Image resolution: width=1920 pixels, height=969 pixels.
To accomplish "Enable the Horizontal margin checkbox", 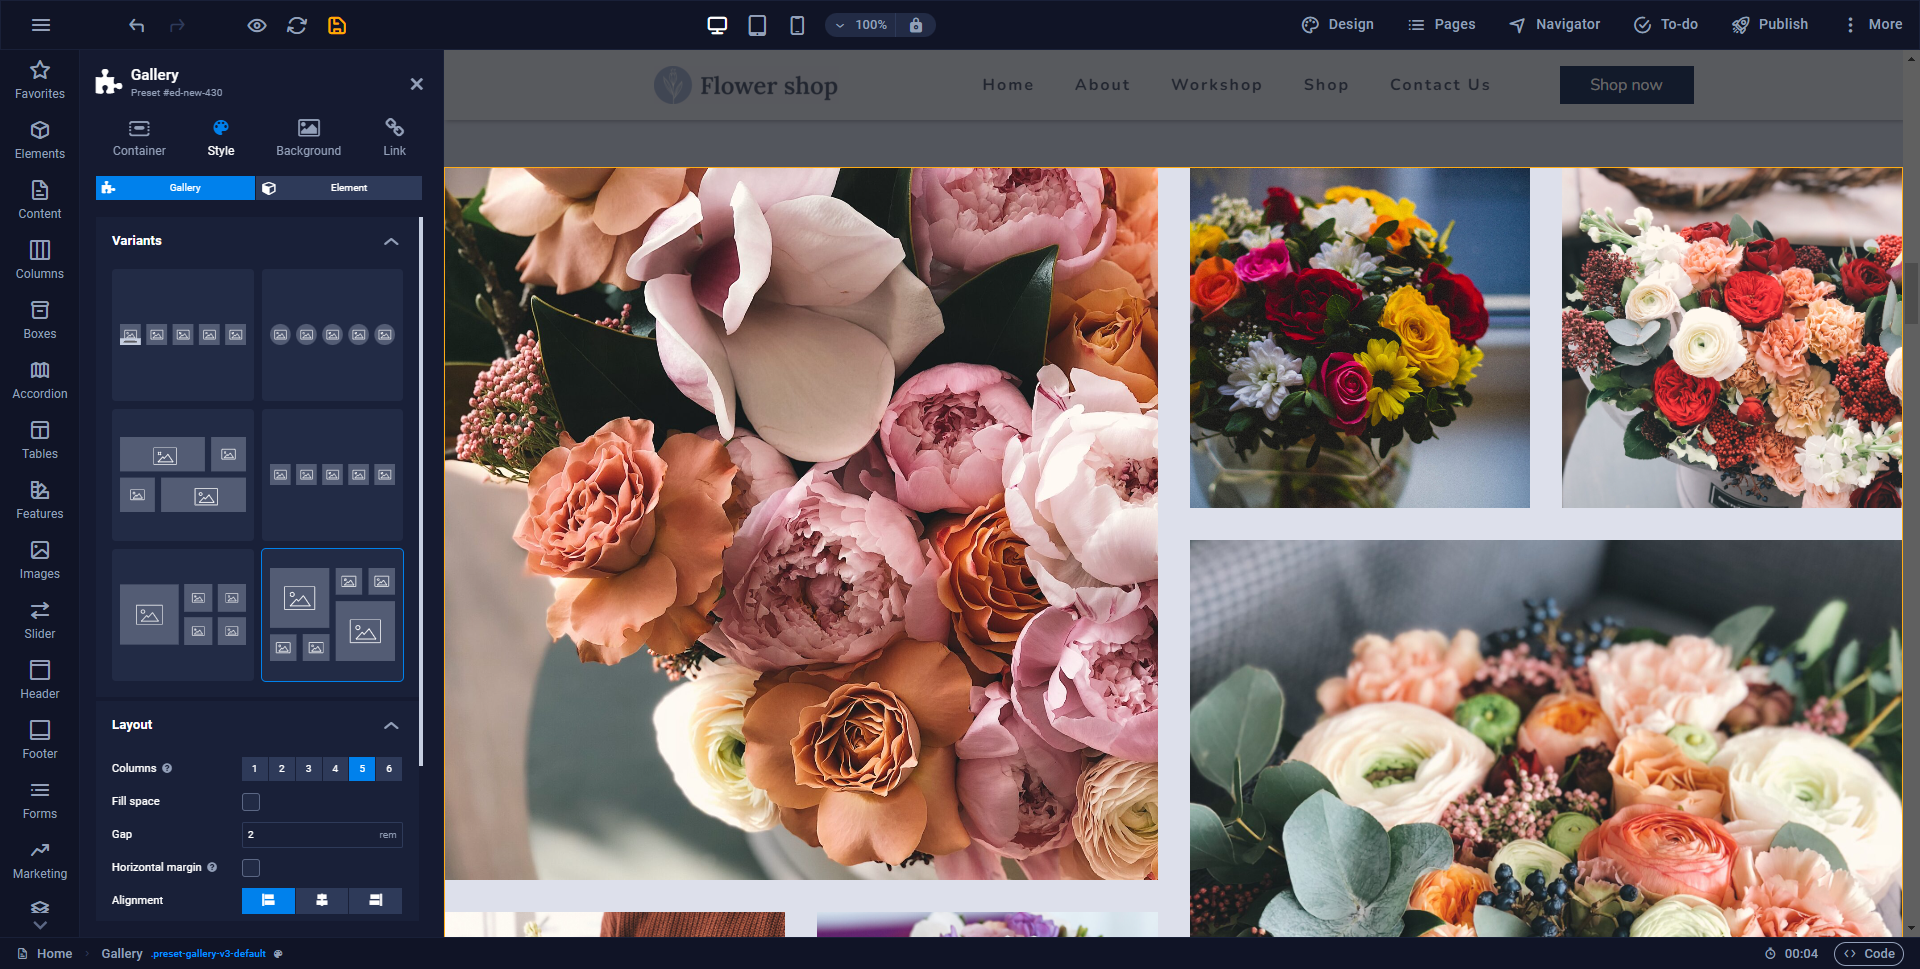I will click(x=251, y=868).
